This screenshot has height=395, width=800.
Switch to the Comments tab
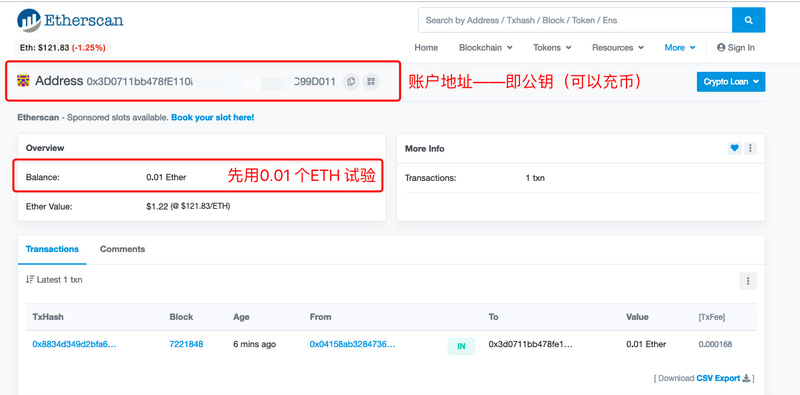coord(122,249)
